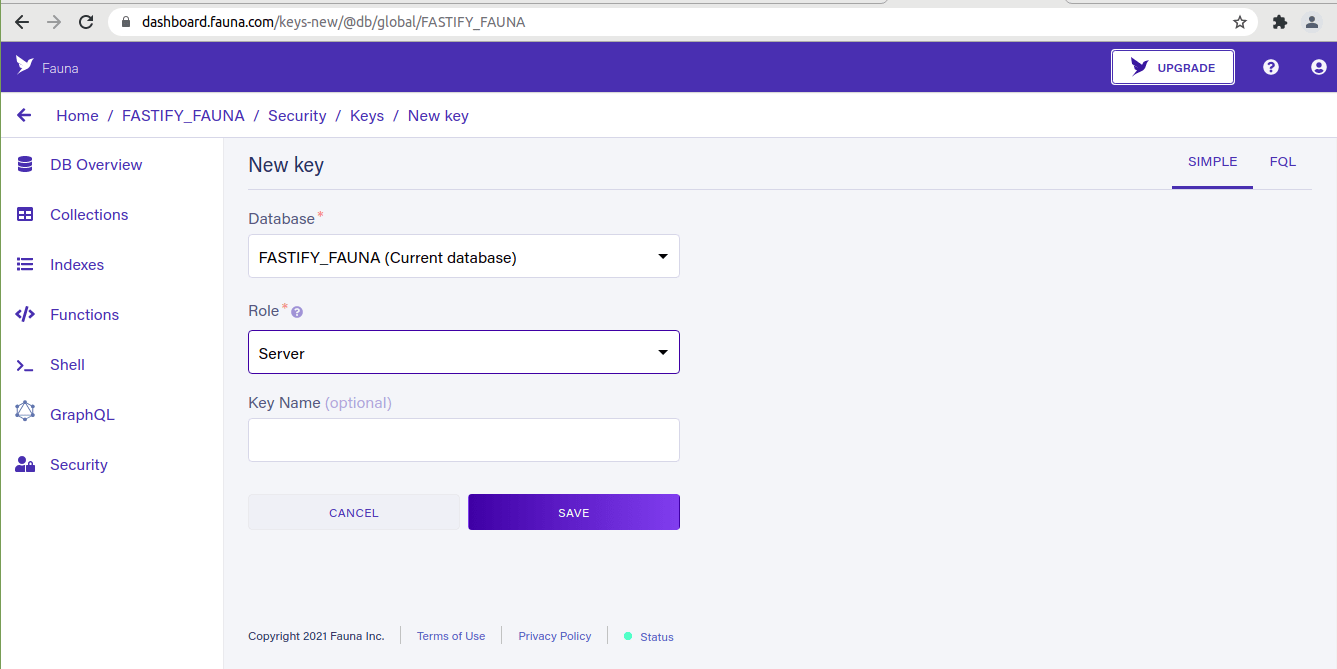The height and width of the screenshot is (669, 1337).
Task: Go to Keys breadcrumb
Action: coord(367,116)
